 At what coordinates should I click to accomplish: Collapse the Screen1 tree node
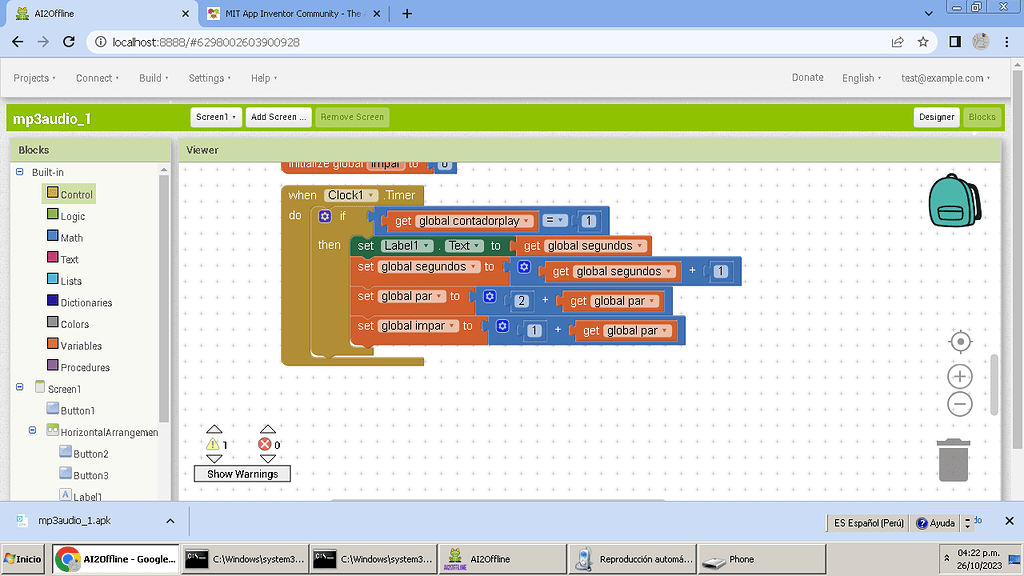19,388
